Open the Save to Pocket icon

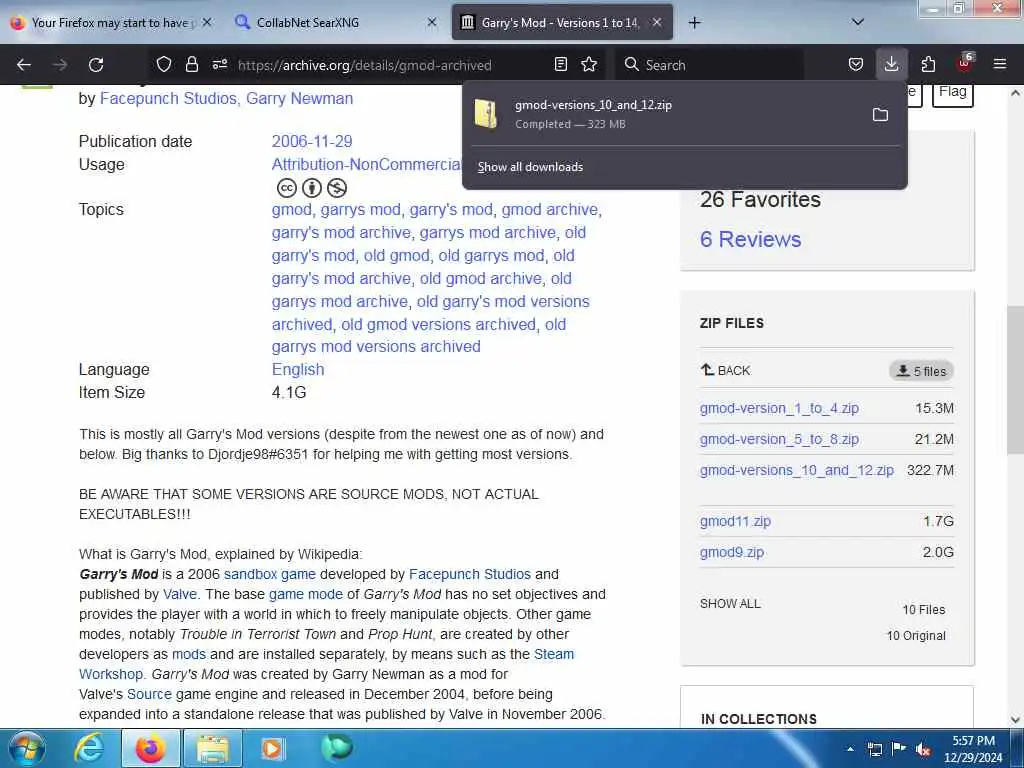856,64
